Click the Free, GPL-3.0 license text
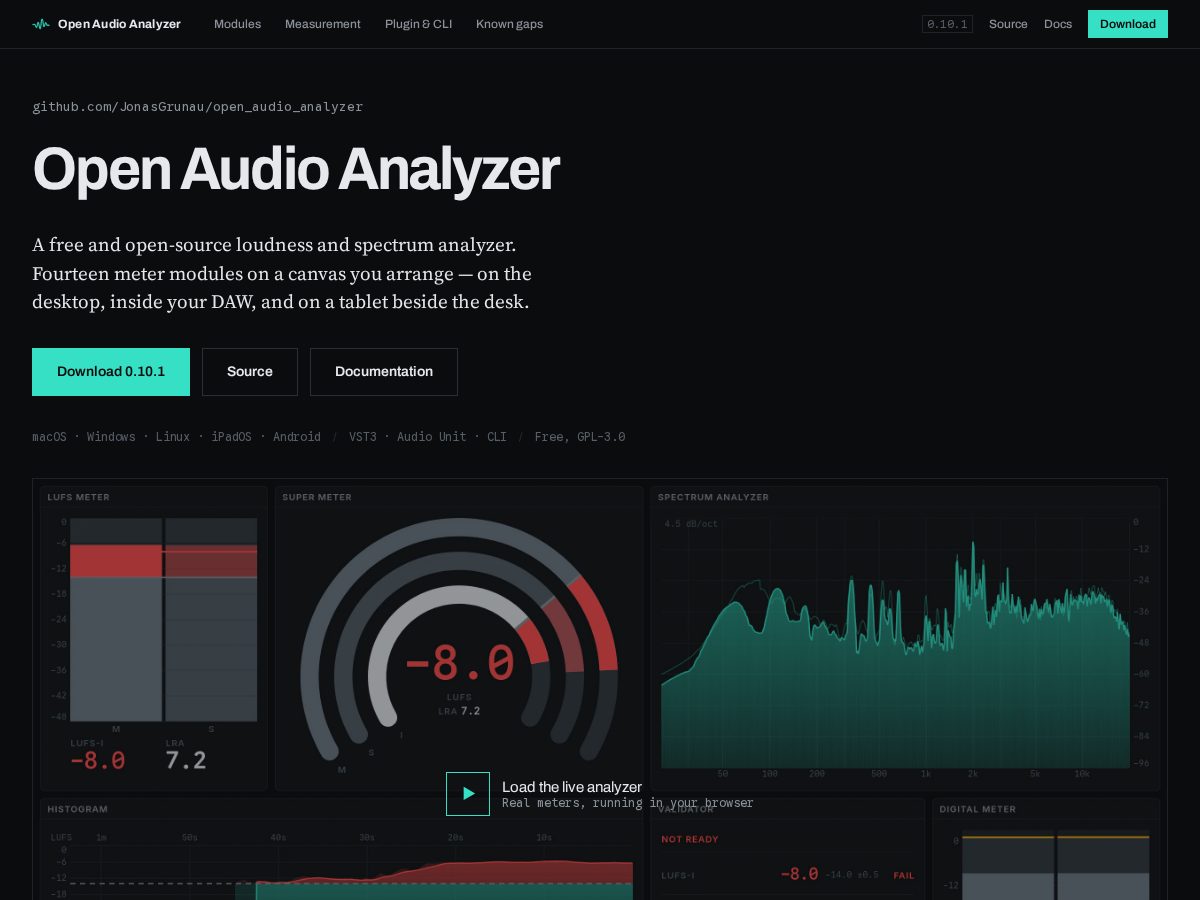 pyautogui.click(x=580, y=437)
